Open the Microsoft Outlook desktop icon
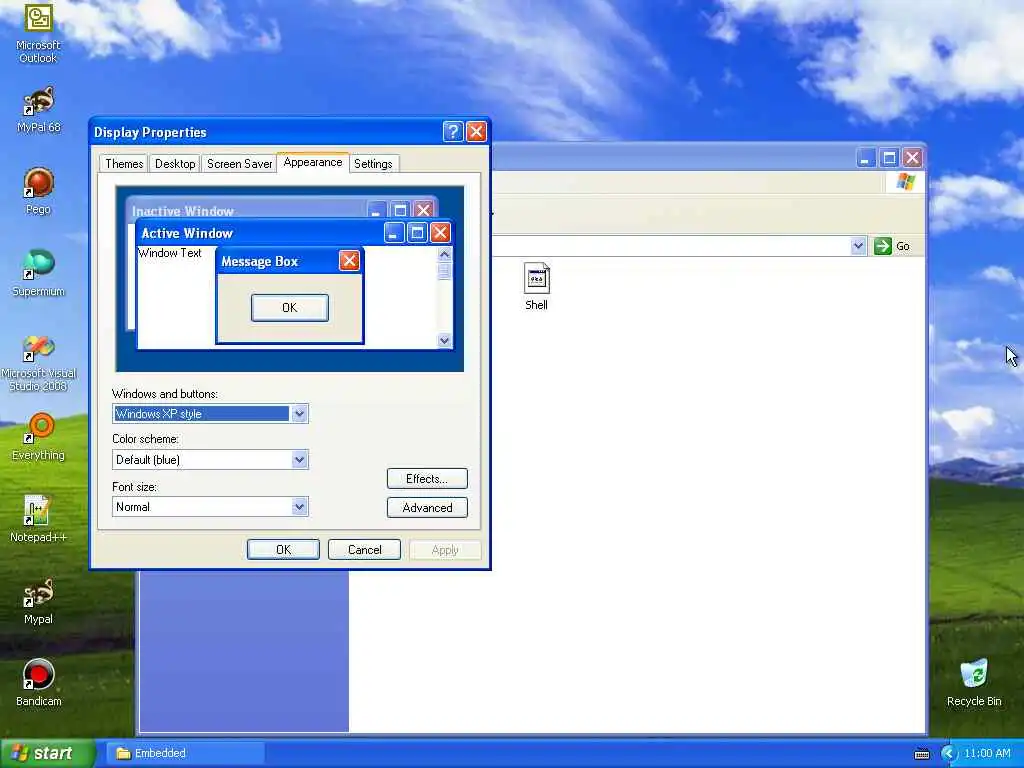 coord(38,33)
